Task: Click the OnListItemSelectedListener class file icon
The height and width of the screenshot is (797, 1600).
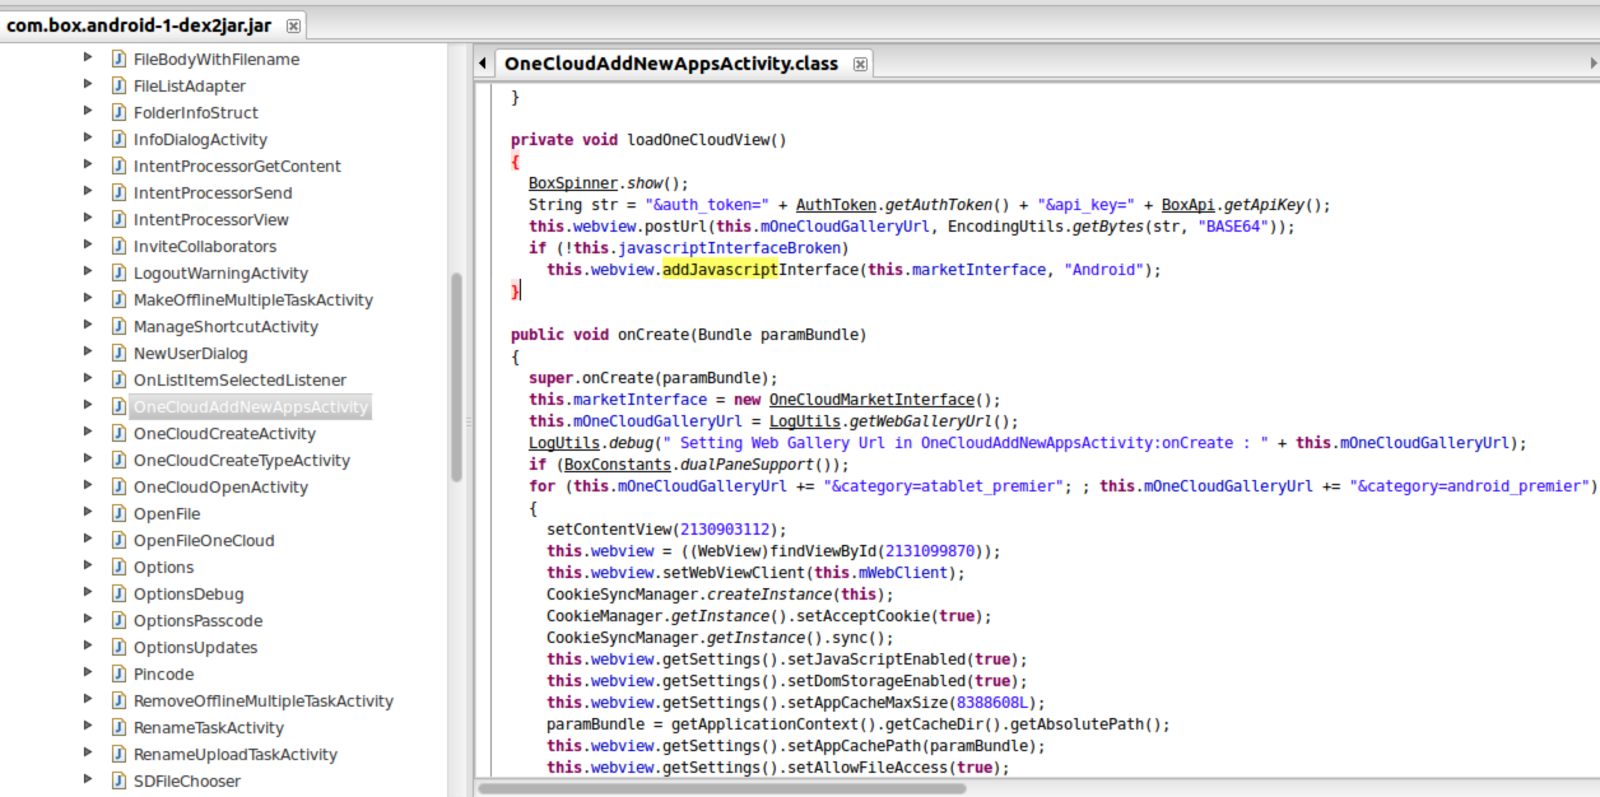Action: (119, 380)
